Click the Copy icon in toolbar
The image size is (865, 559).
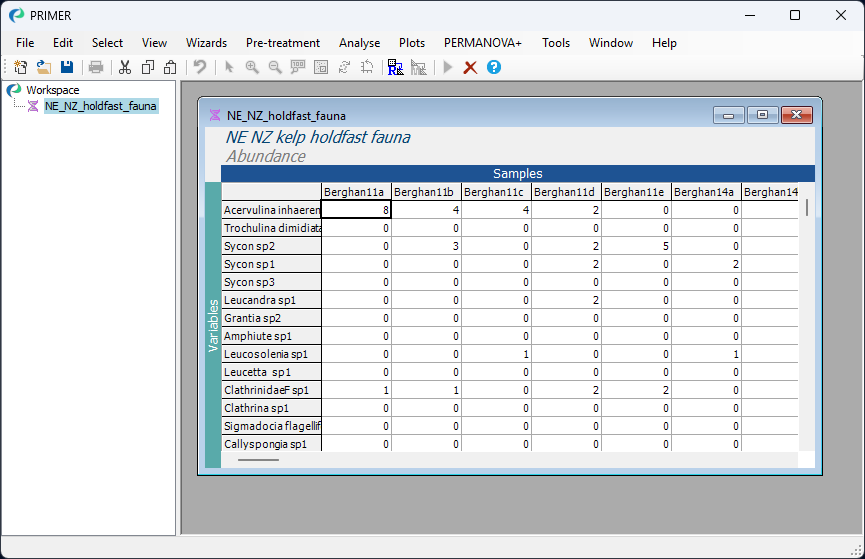148,67
